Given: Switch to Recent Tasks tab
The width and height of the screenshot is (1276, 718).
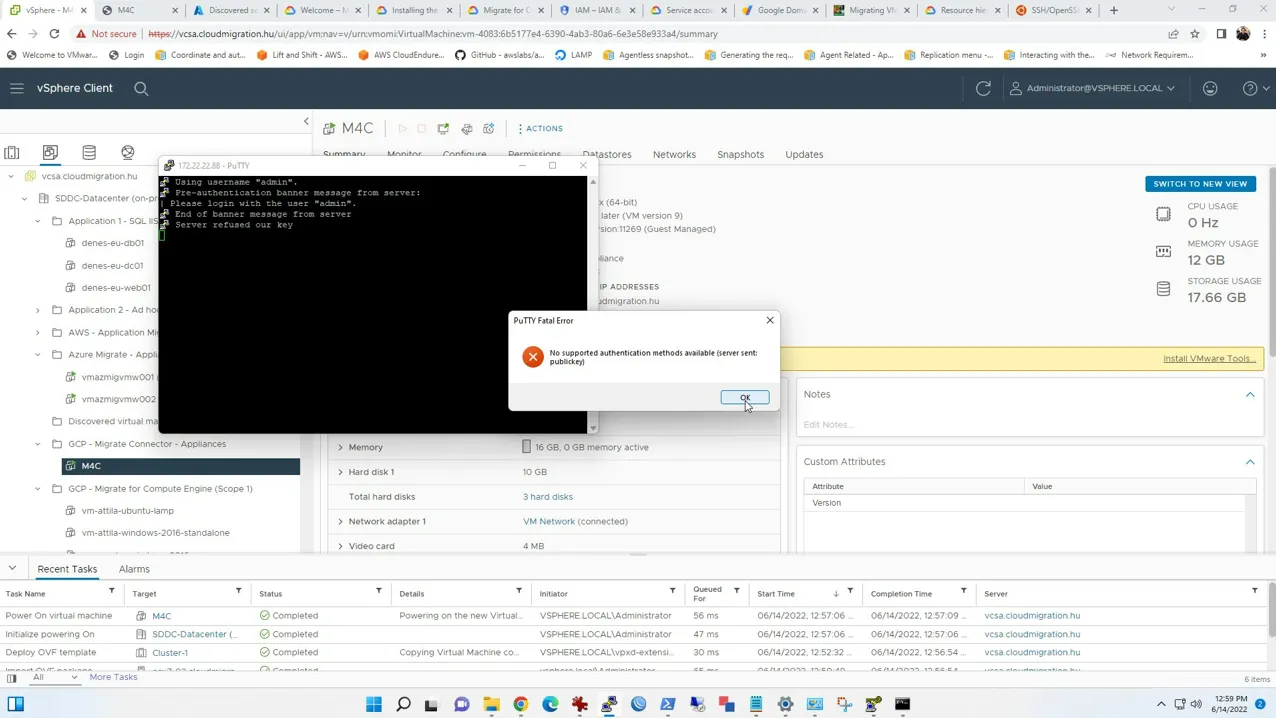Looking at the screenshot, I should 67,569.
